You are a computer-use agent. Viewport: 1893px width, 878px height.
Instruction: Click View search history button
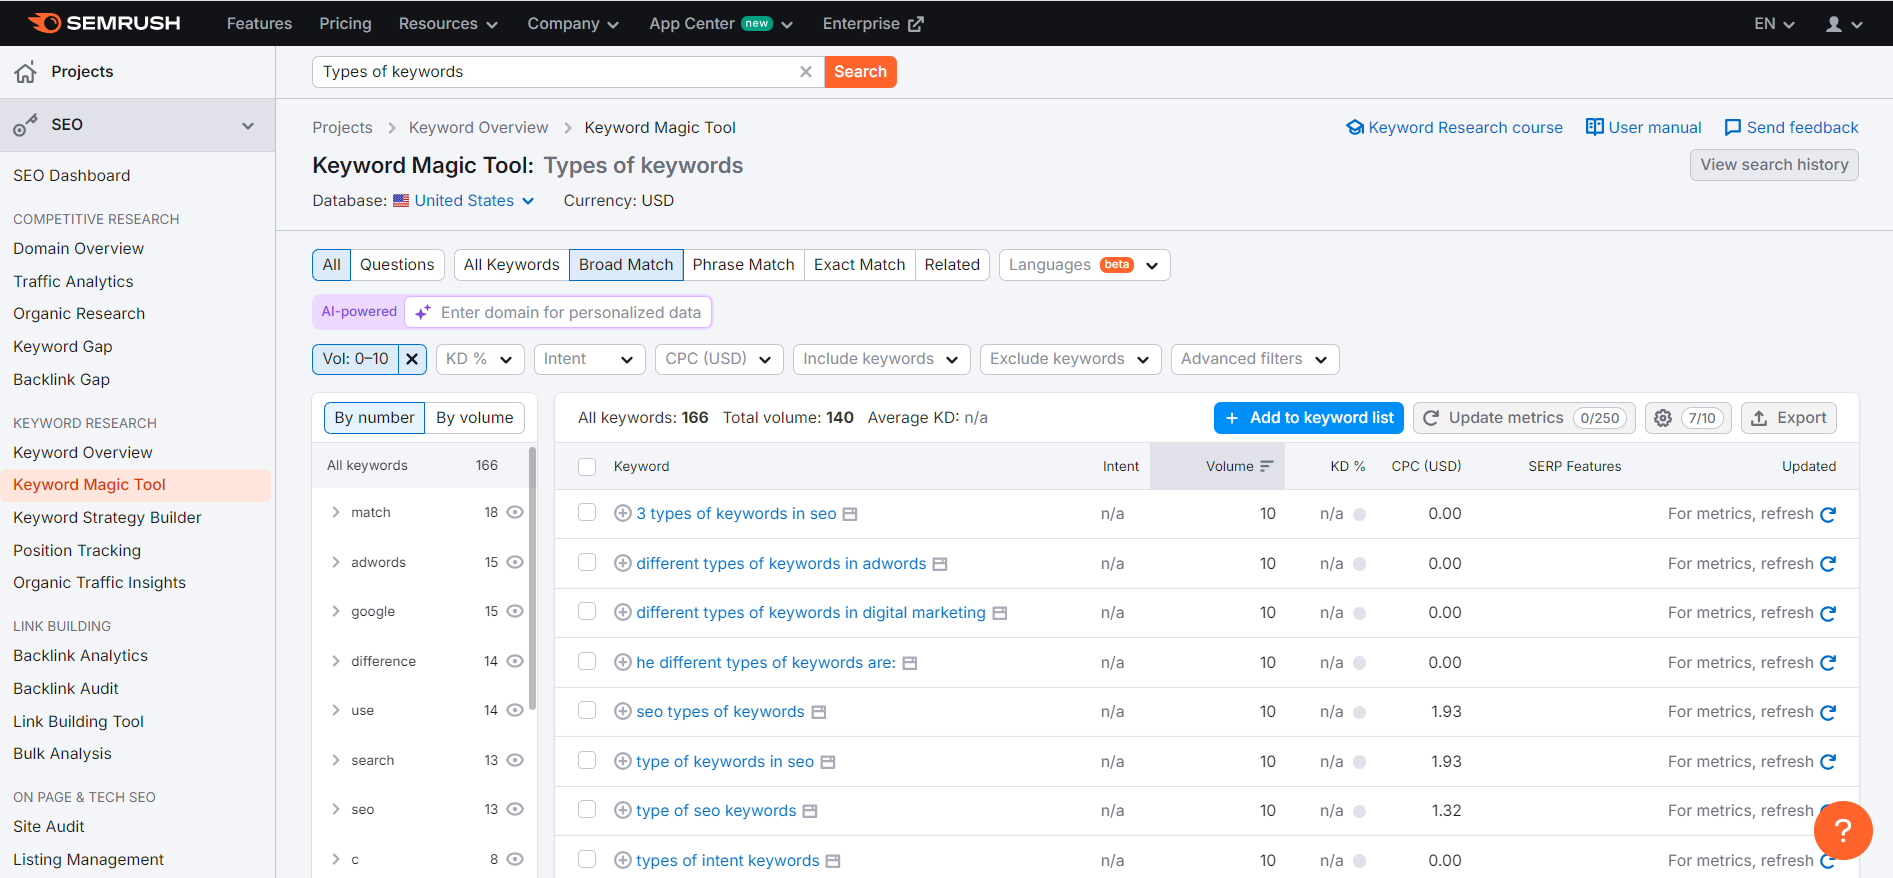(x=1774, y=165)
